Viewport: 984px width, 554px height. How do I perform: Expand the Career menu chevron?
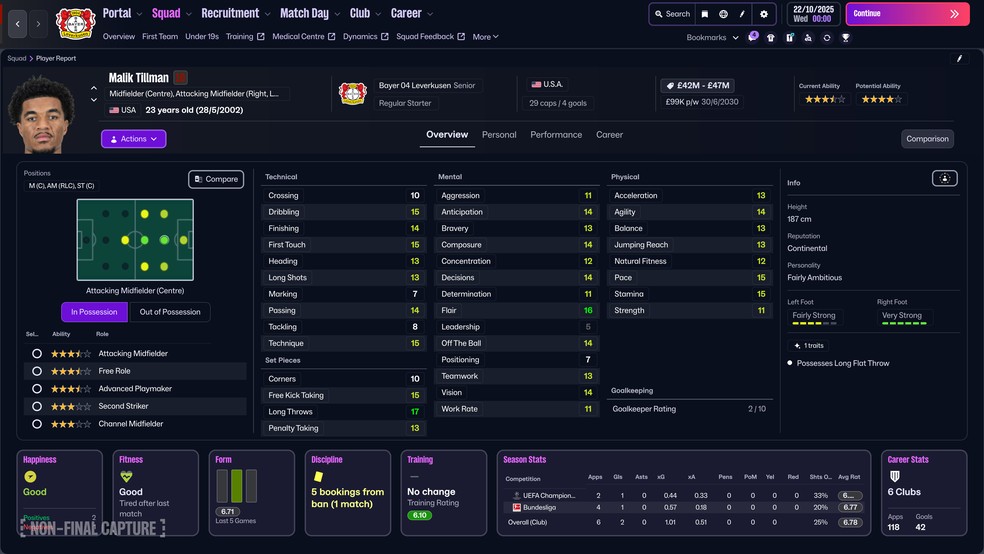430,14
